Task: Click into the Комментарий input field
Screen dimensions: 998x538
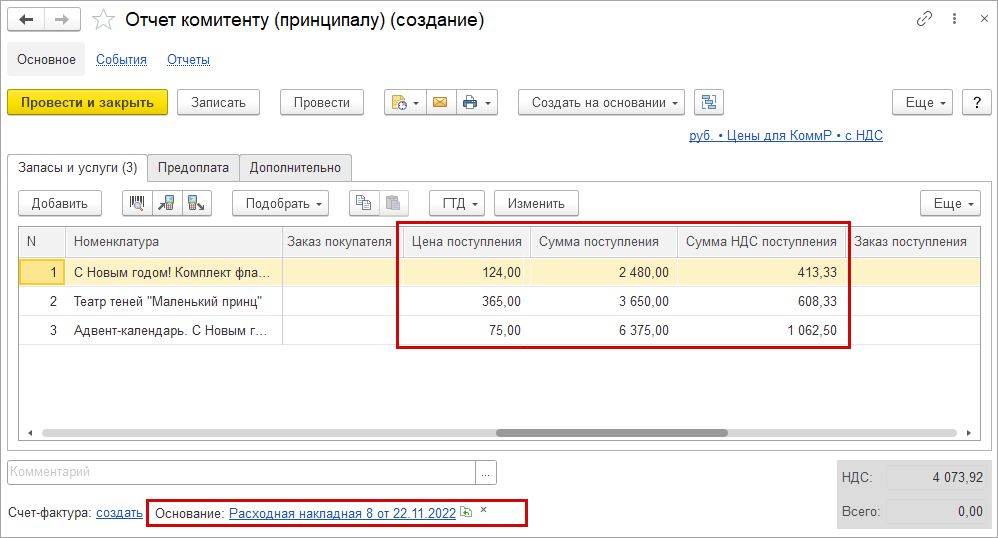Action: click(x=241, y=472)
